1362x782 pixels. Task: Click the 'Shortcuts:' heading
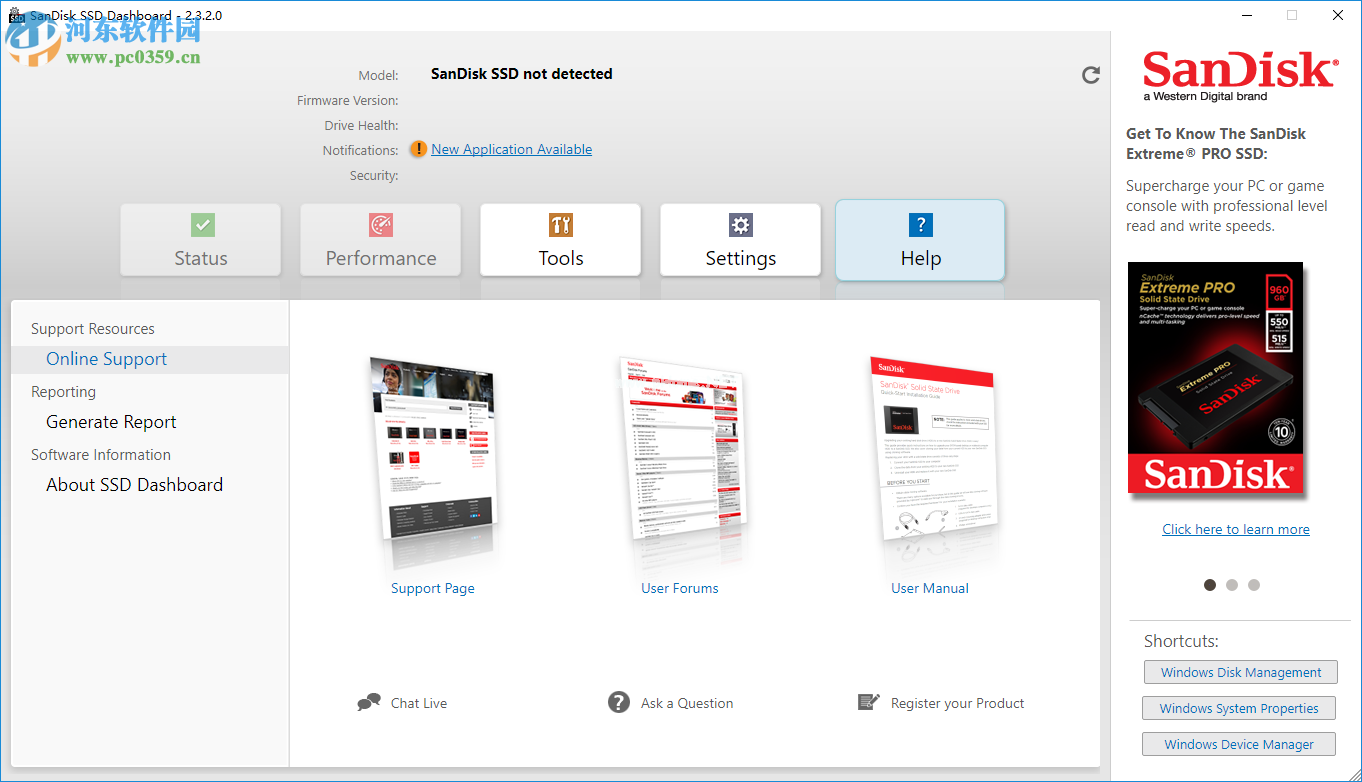pos(1181,641)
